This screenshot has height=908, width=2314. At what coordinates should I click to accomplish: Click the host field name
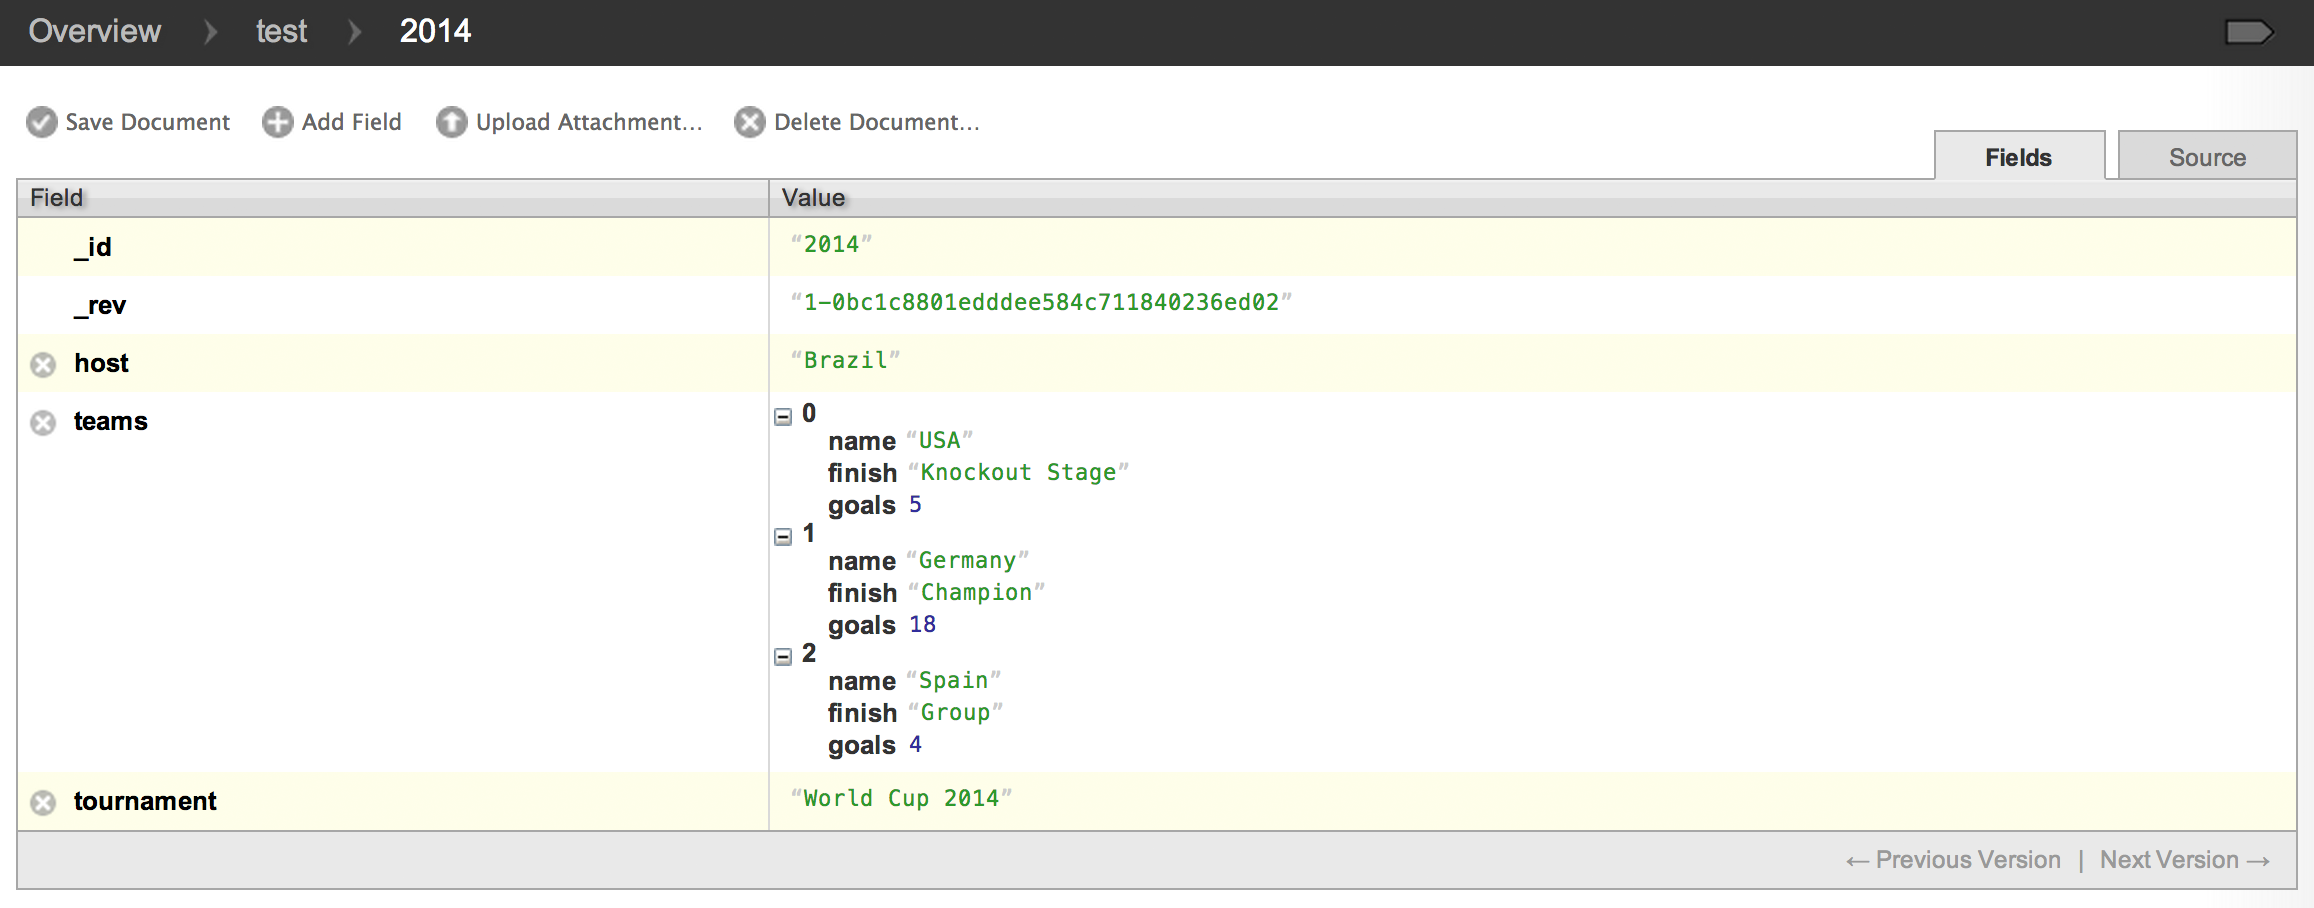point(101,363)
